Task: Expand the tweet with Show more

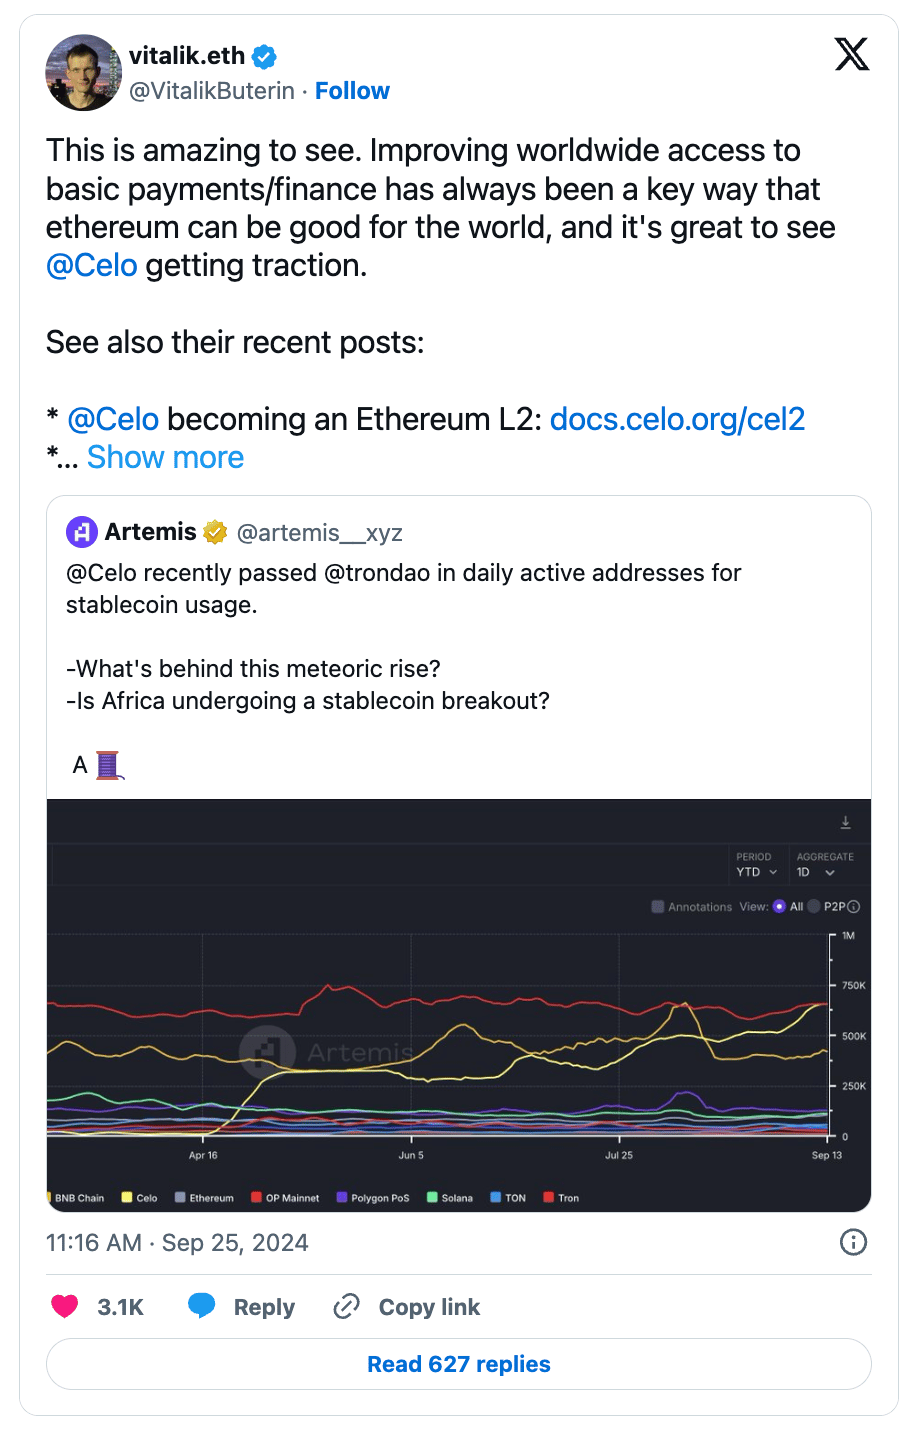Action: point(165,457)
